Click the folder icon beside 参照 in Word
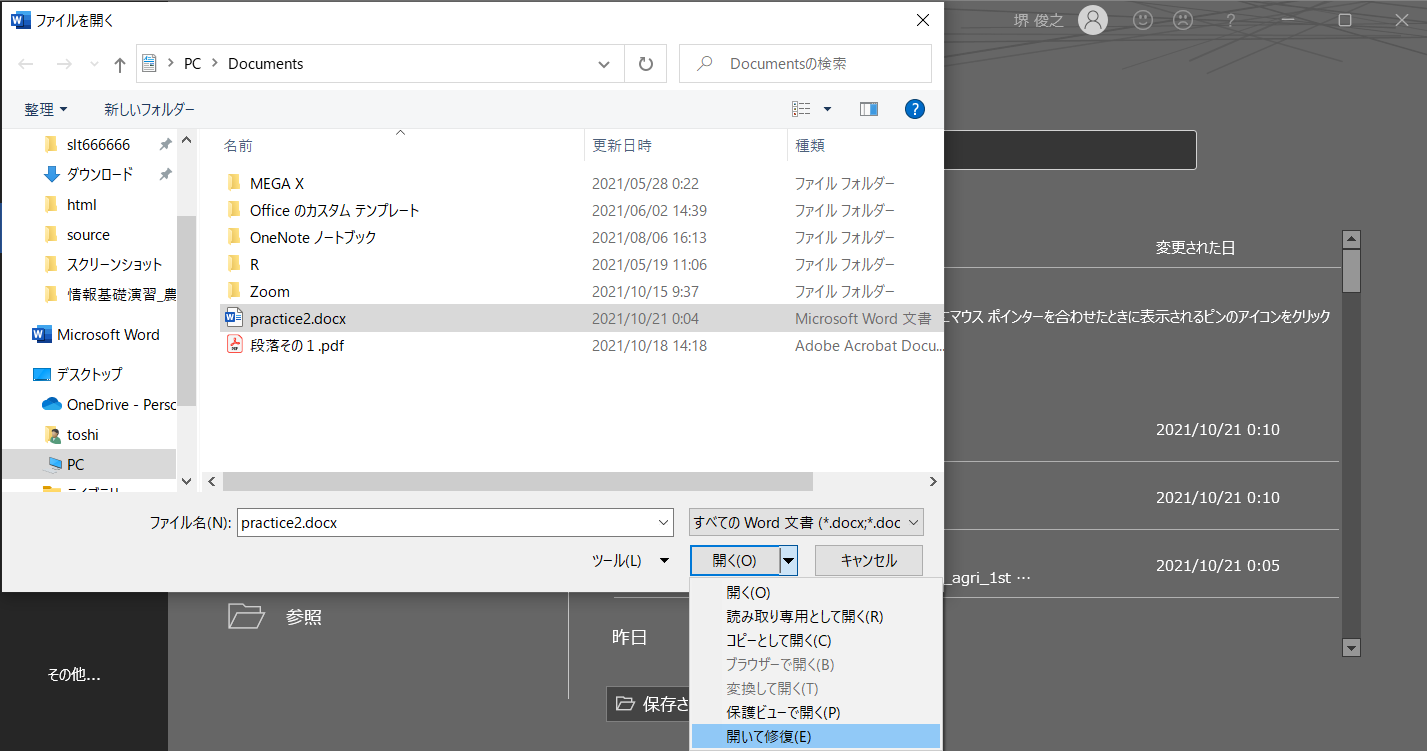1427x751 pixels. click(x=246, y=616)
